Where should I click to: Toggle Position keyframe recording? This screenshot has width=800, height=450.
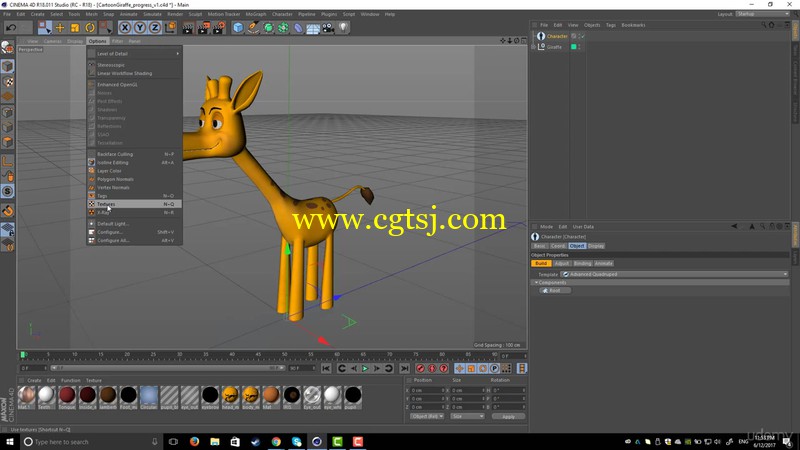point(459,368)
